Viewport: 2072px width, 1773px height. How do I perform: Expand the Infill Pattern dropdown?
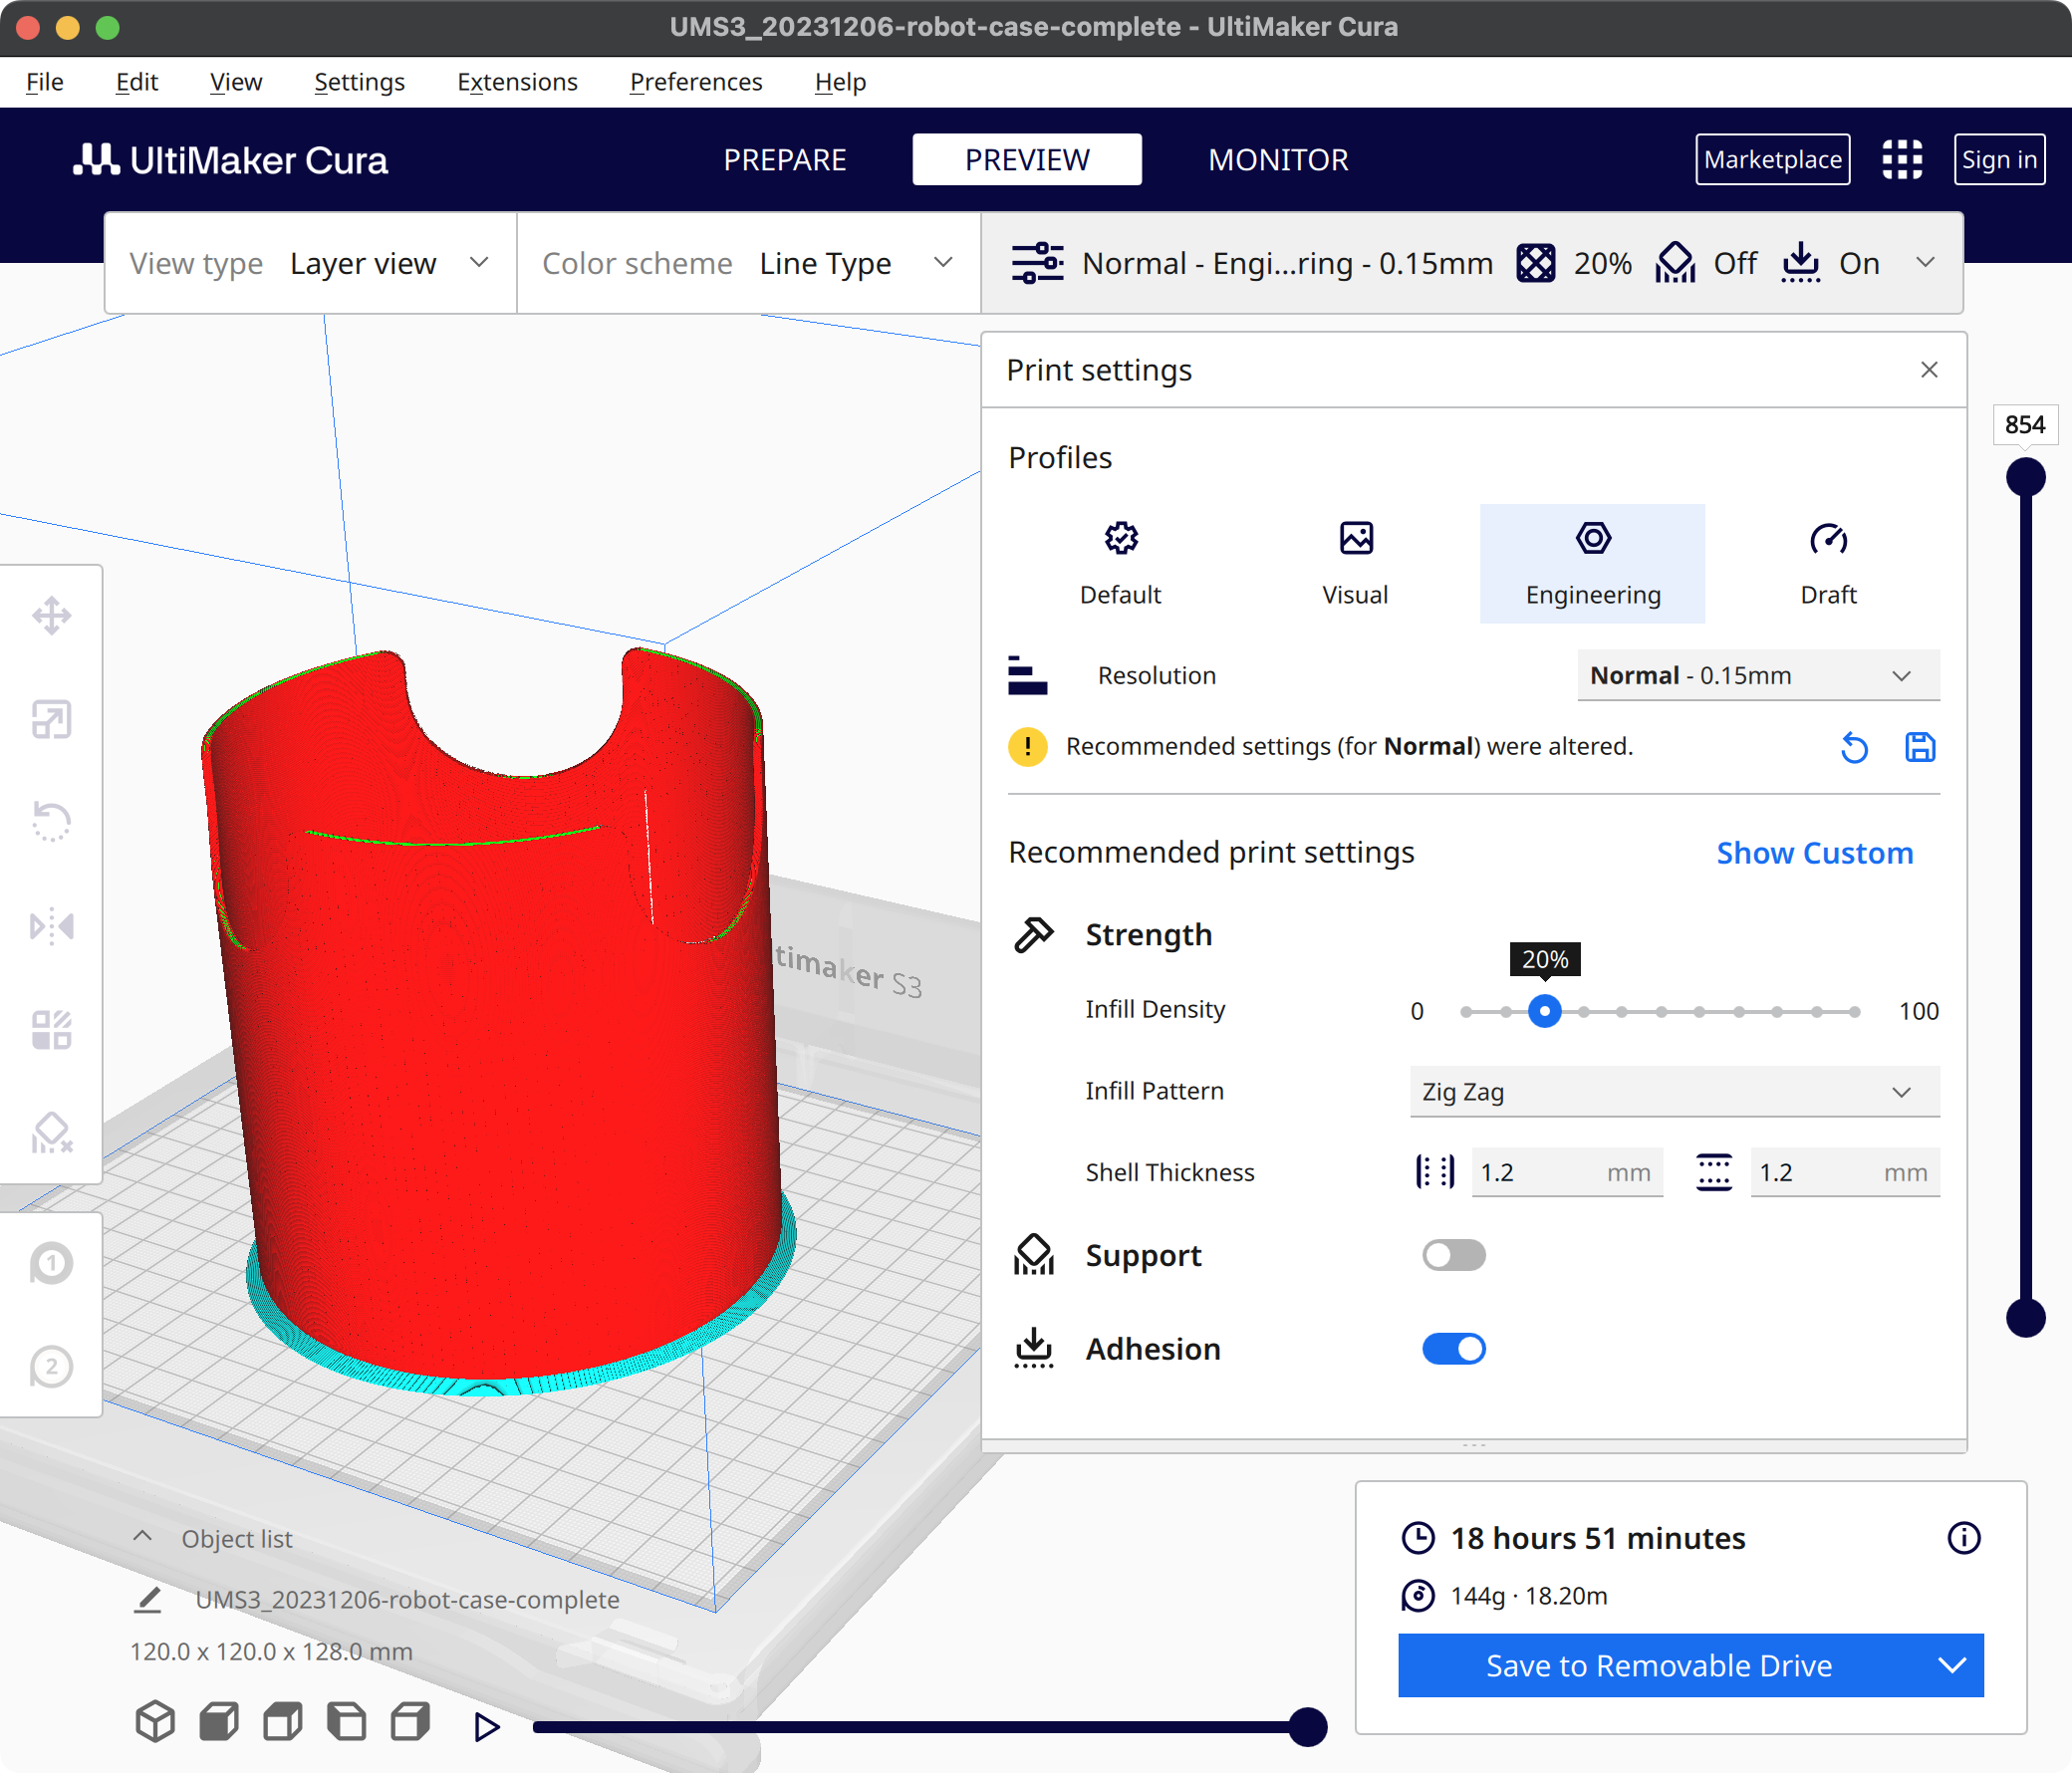(1673, 1091)
